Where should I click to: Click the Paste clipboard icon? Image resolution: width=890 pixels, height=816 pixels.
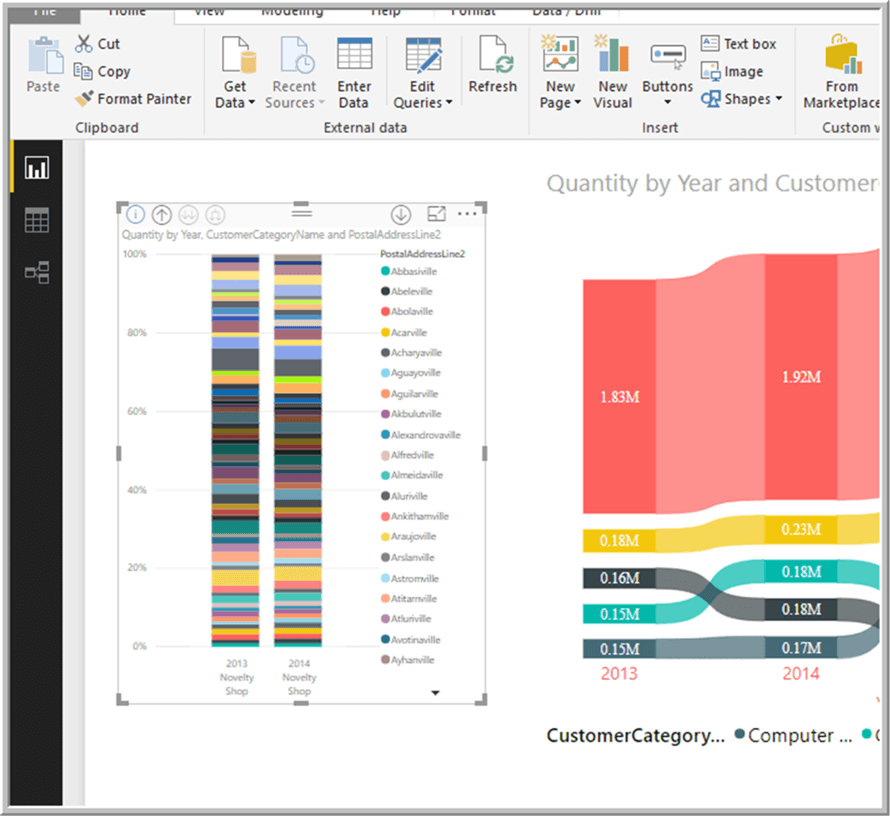pos(44,56)
